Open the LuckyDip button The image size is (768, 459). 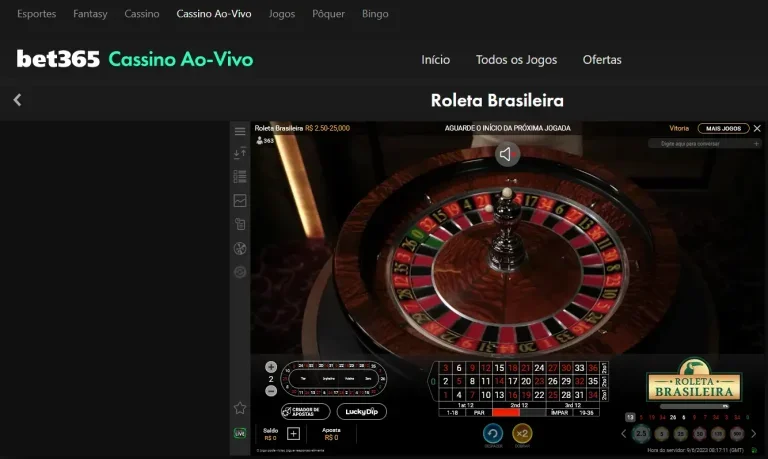[x=361, y=411]
